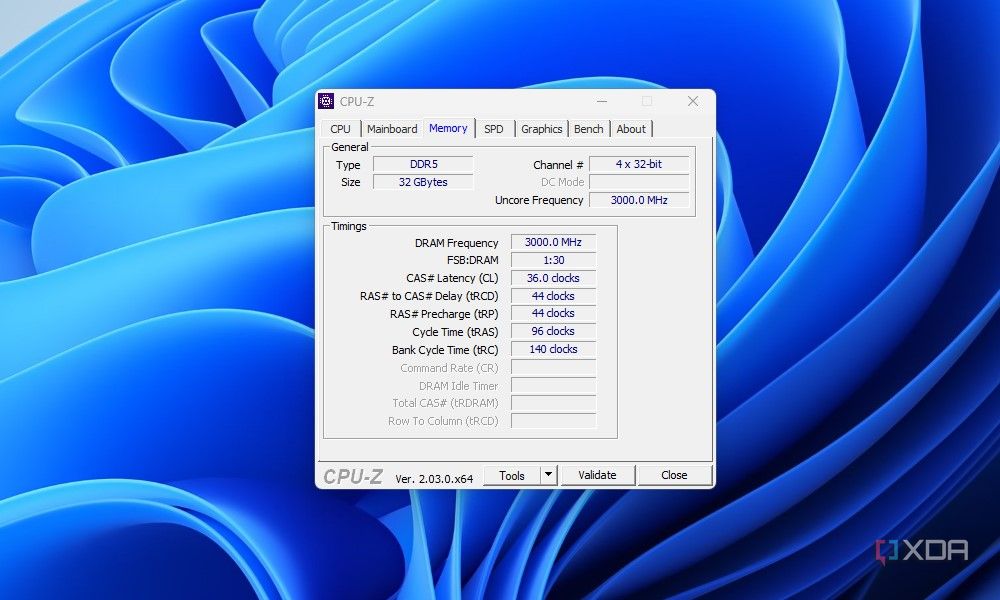Click the tRCD 44 clocks value
The width and height of the screenshot is (1000, 600).
[x=553, y=296]
